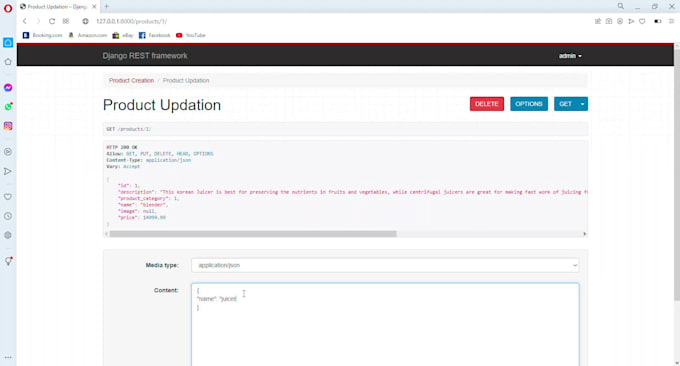This screenshot has width=680, height=366.
Task: Open the YouTube bookmark
Action: coord(191,35)
